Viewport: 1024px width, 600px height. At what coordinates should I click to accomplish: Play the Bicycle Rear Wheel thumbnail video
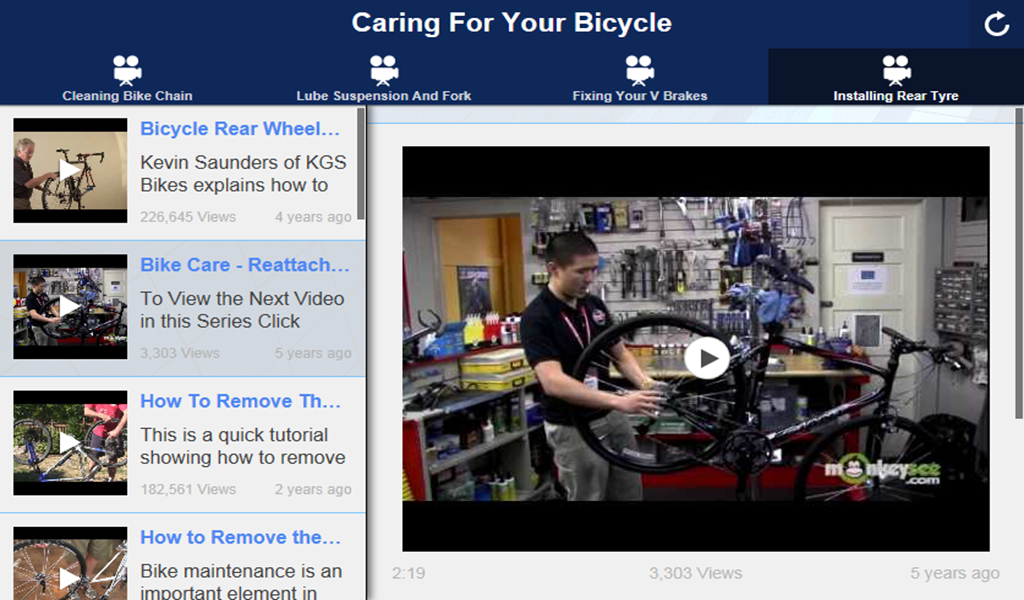click(70, 170)
